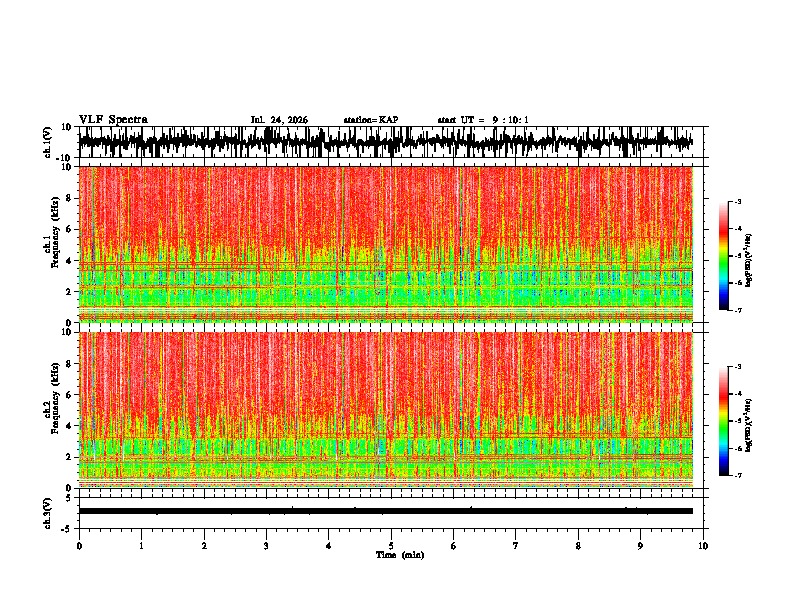Click the 3 minute tick on time axis

click(x=266, y=546)
